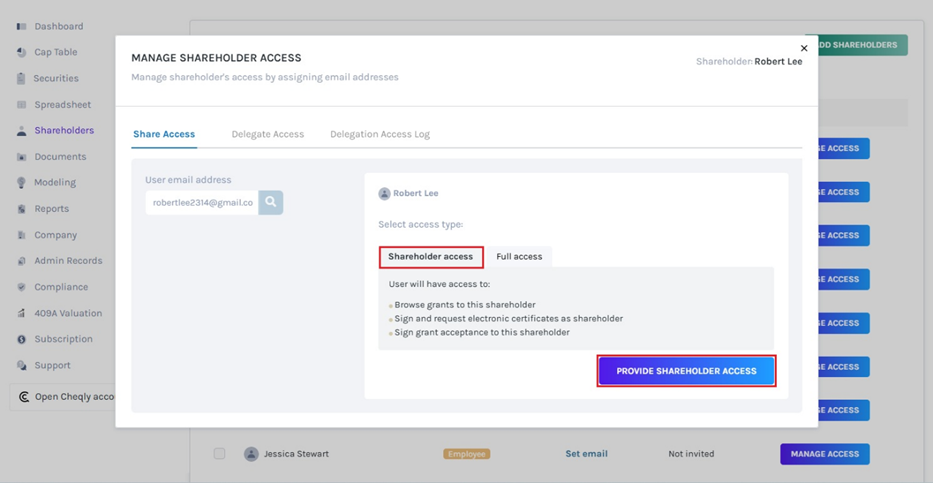This screenshot has height=483, width=933.
Task: Click Robert Lee's avatar icon
Action: [384, 193]
